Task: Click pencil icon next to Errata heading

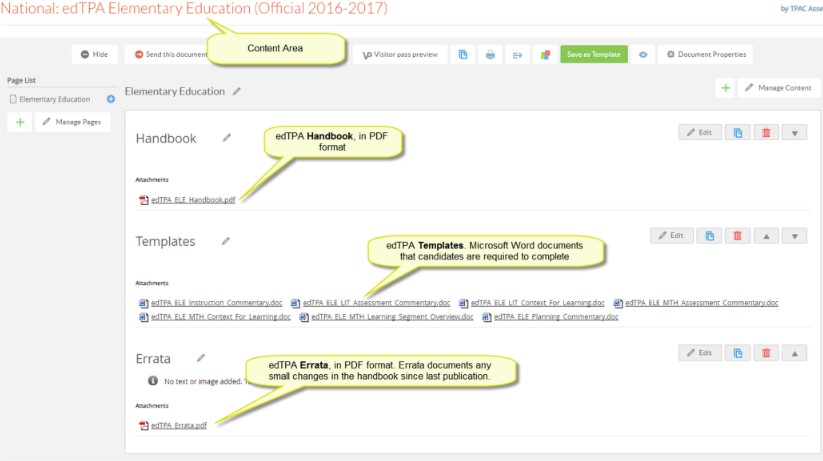Action: 201,358
